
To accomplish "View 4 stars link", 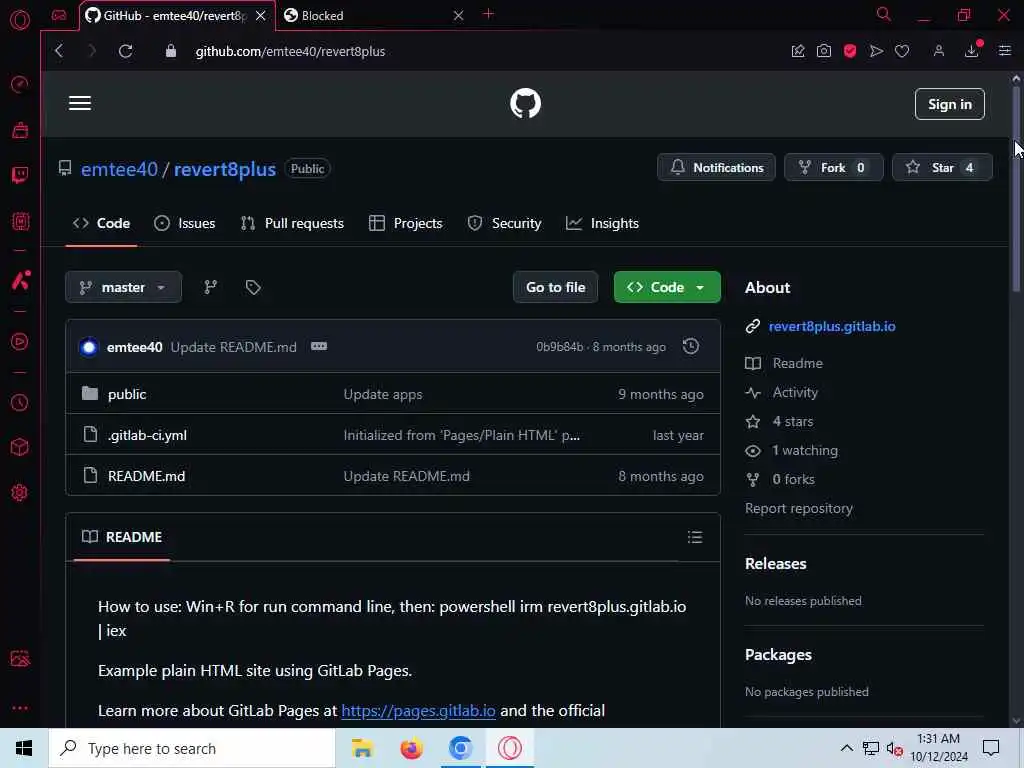I will [x=793, y=421].
